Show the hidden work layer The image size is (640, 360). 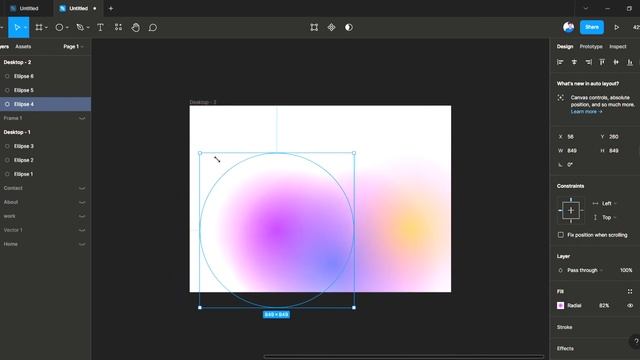(x=82, y=216)
